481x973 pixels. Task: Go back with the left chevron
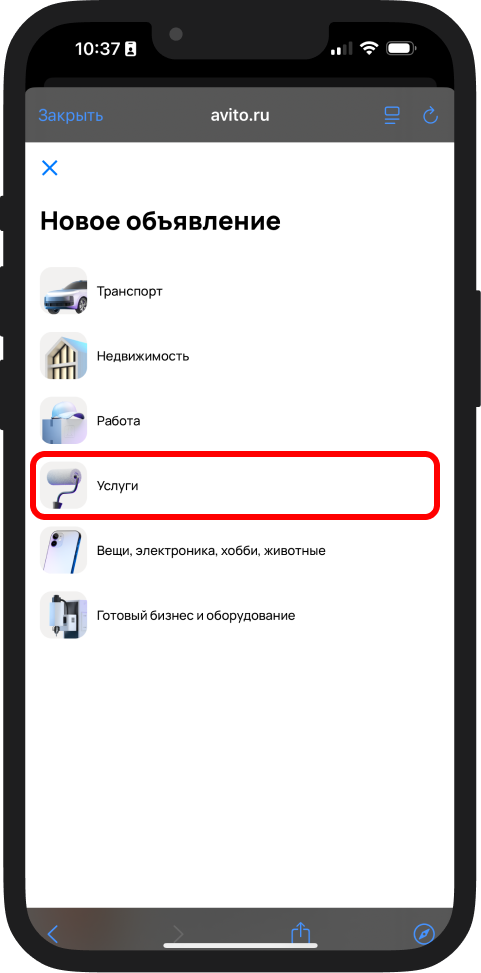pos(53,934)
